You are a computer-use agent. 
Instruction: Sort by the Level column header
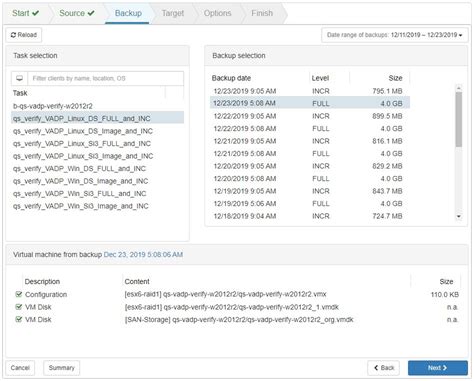[x=320, y=78]
